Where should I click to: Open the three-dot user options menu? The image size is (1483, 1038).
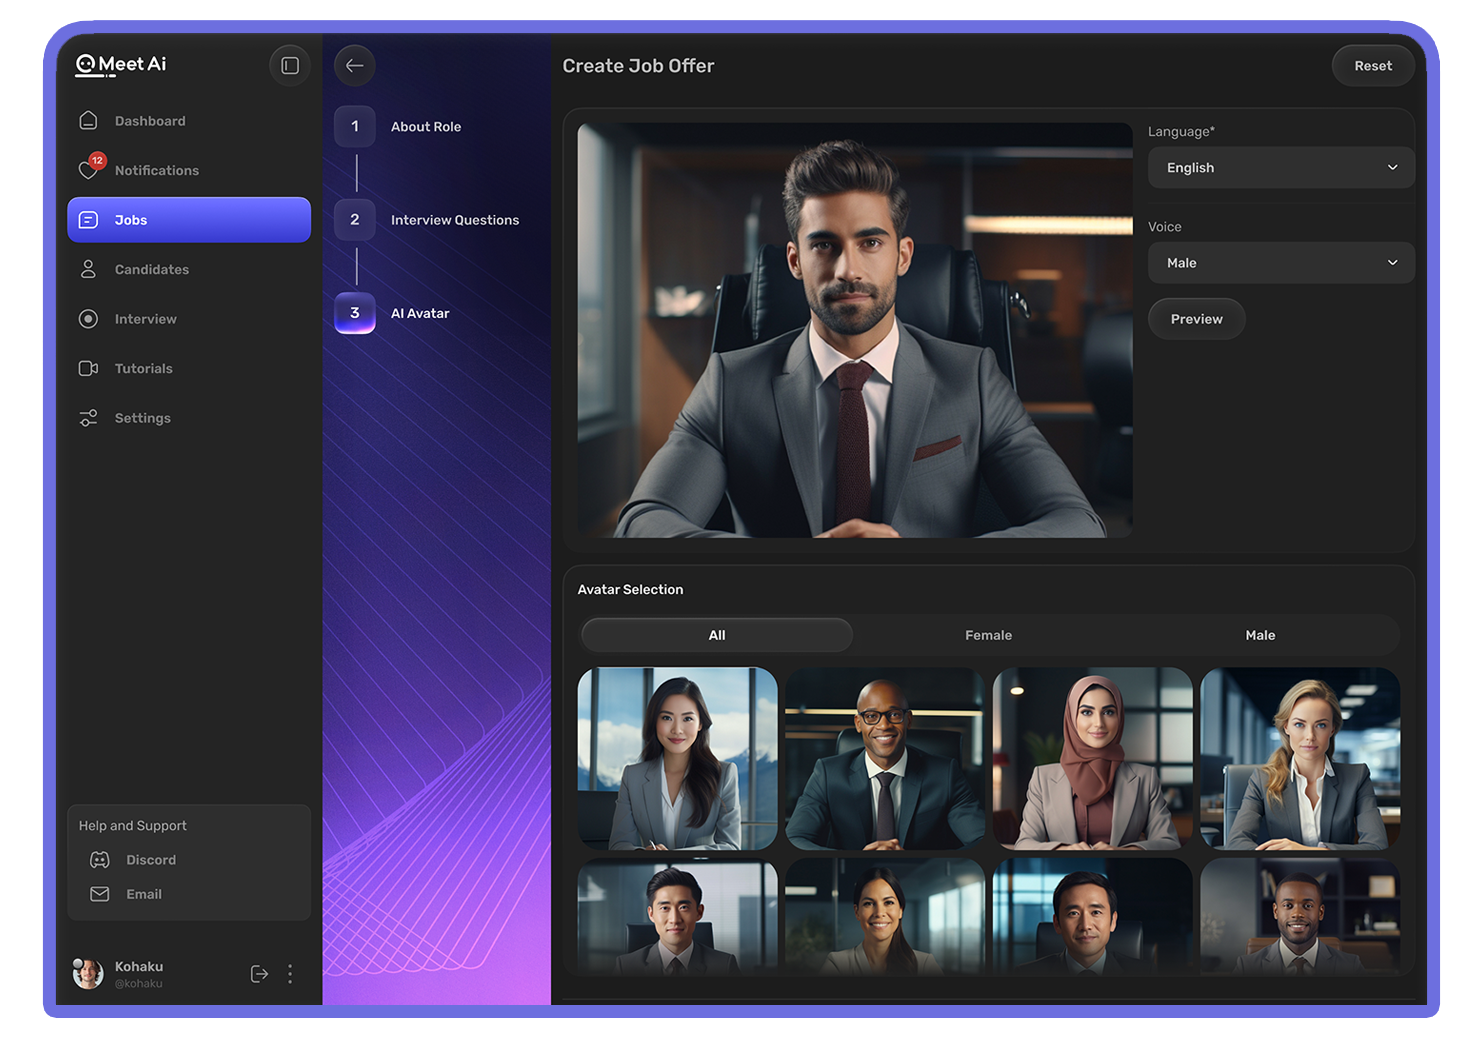290,974
